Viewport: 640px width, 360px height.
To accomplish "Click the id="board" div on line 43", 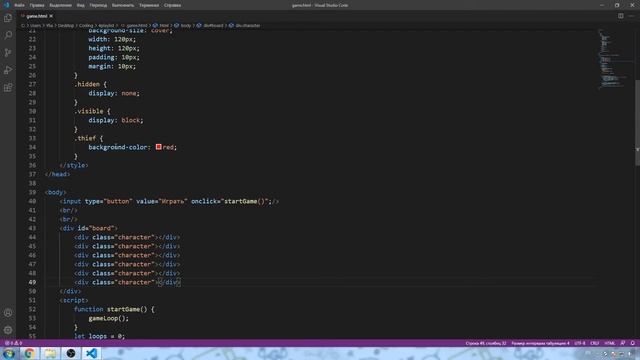I will click(89, 228).
